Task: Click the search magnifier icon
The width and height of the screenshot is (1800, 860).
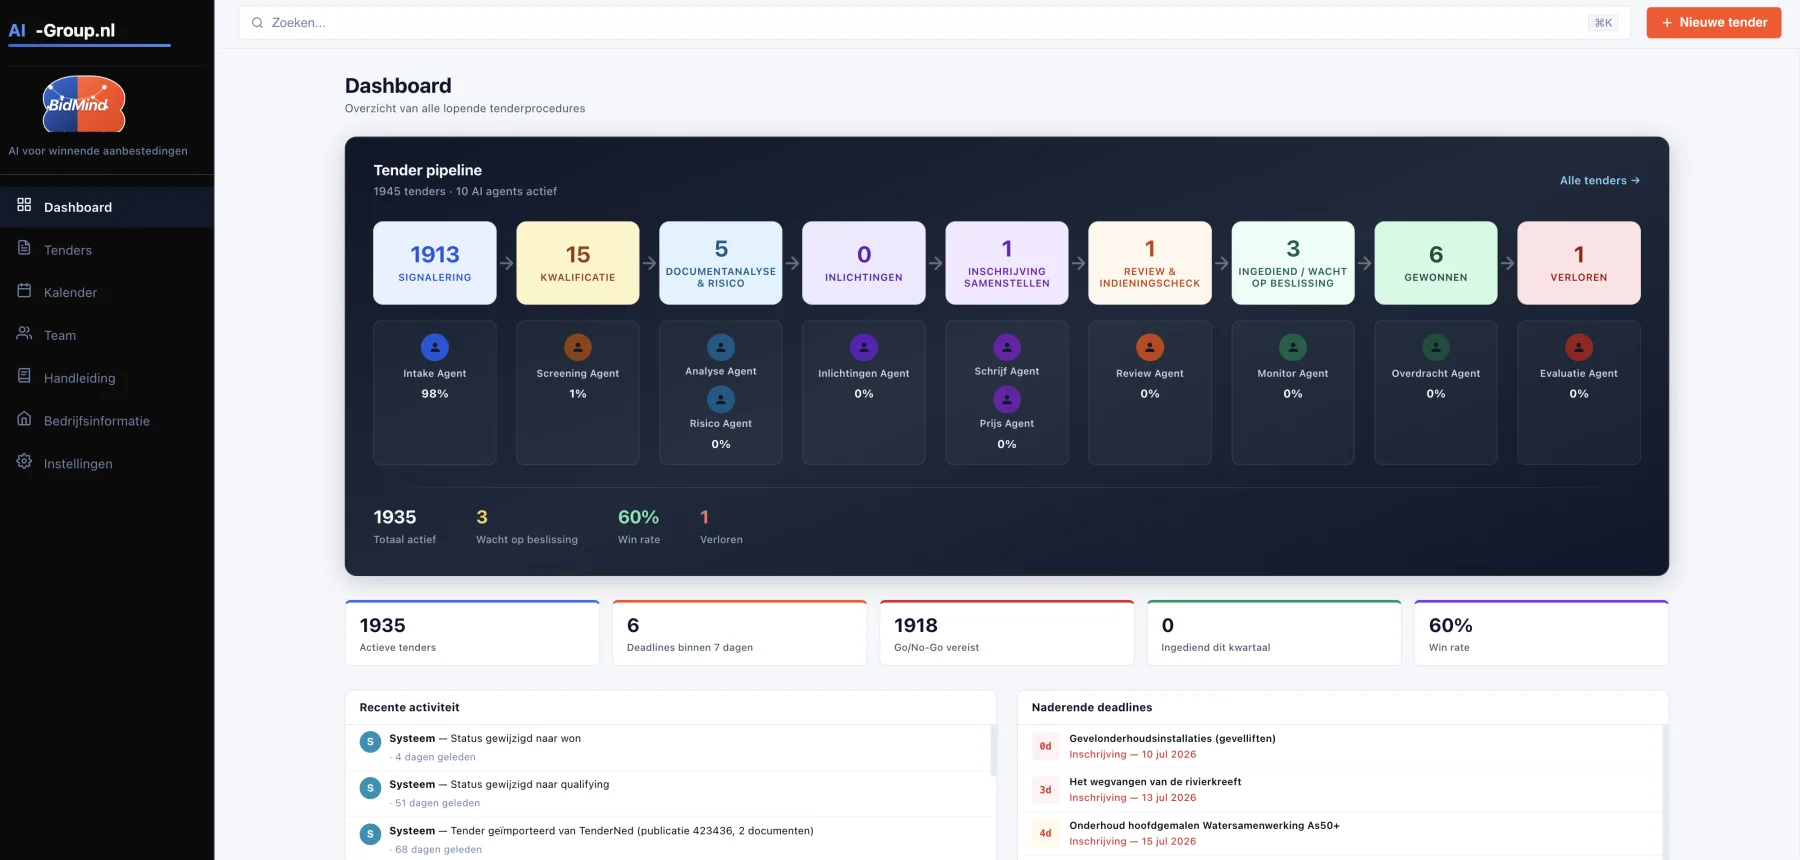Action: [x=257, y=22]
